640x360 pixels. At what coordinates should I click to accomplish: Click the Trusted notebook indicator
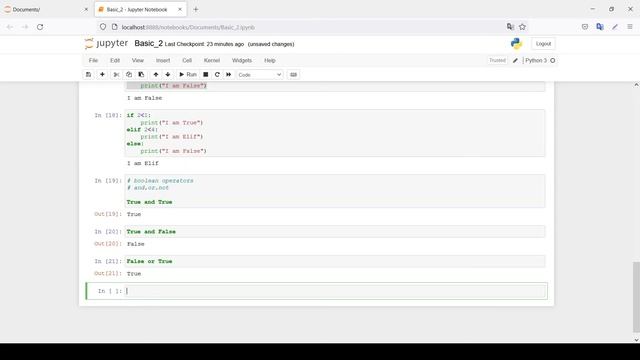(x=497, y=60)
